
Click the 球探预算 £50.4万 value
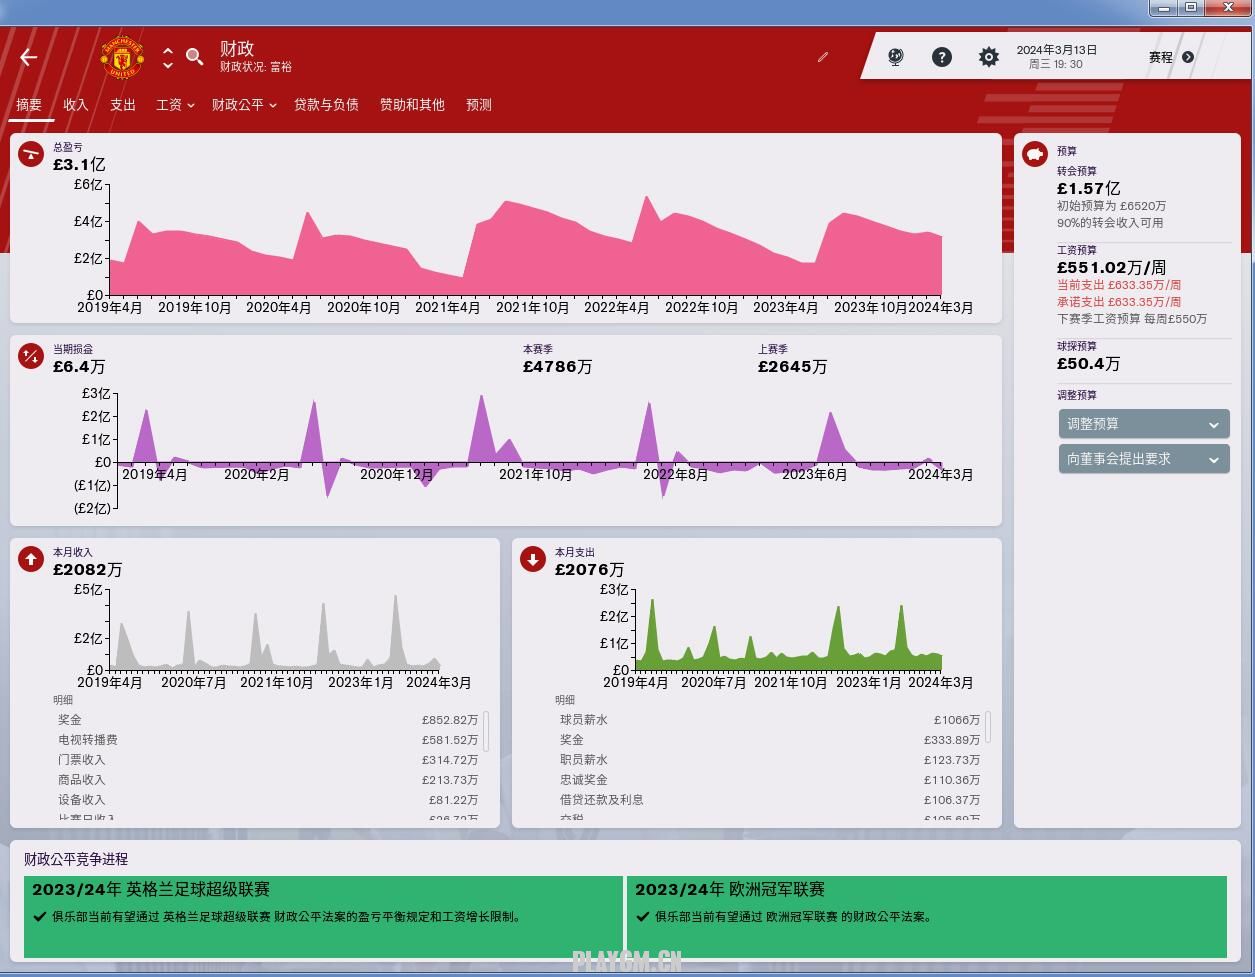point(1089,363)
